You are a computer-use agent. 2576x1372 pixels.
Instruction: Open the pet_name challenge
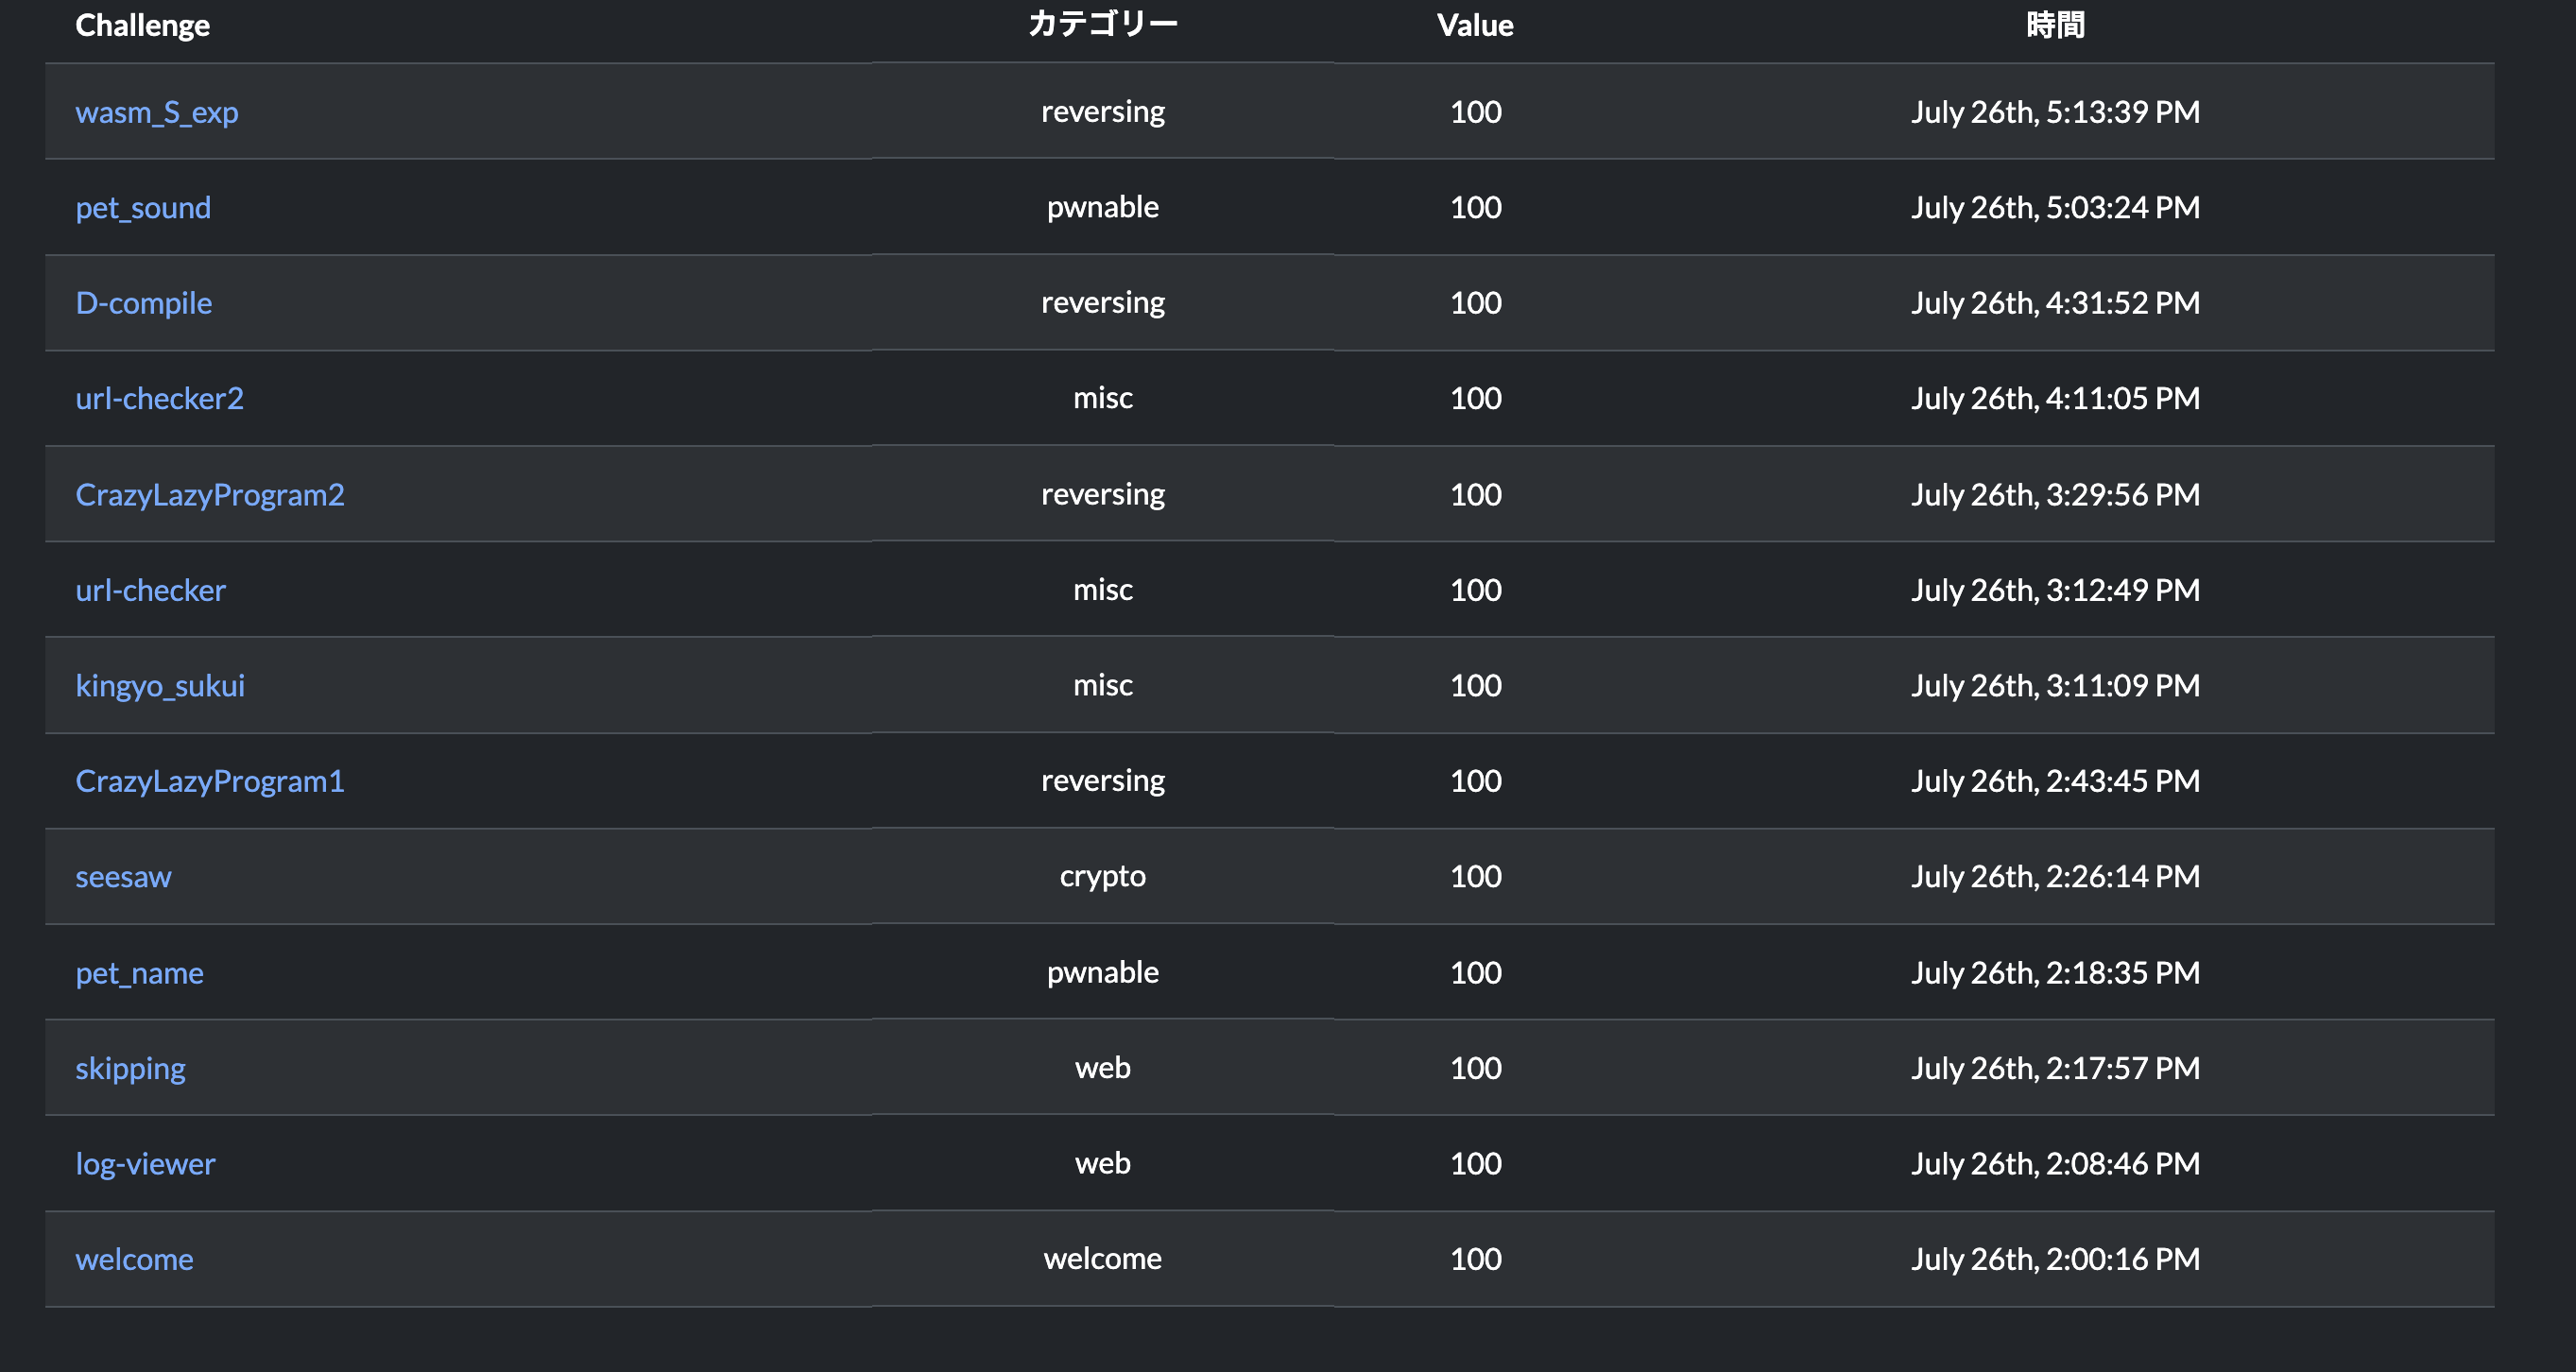point(140,972)
